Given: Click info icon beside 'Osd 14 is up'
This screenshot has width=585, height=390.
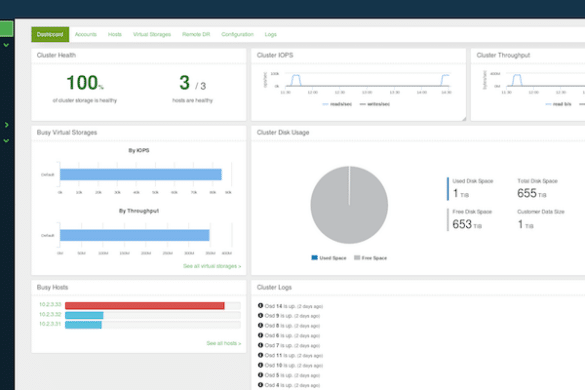Looking at the screenshot, I should [x=260, y=306].
